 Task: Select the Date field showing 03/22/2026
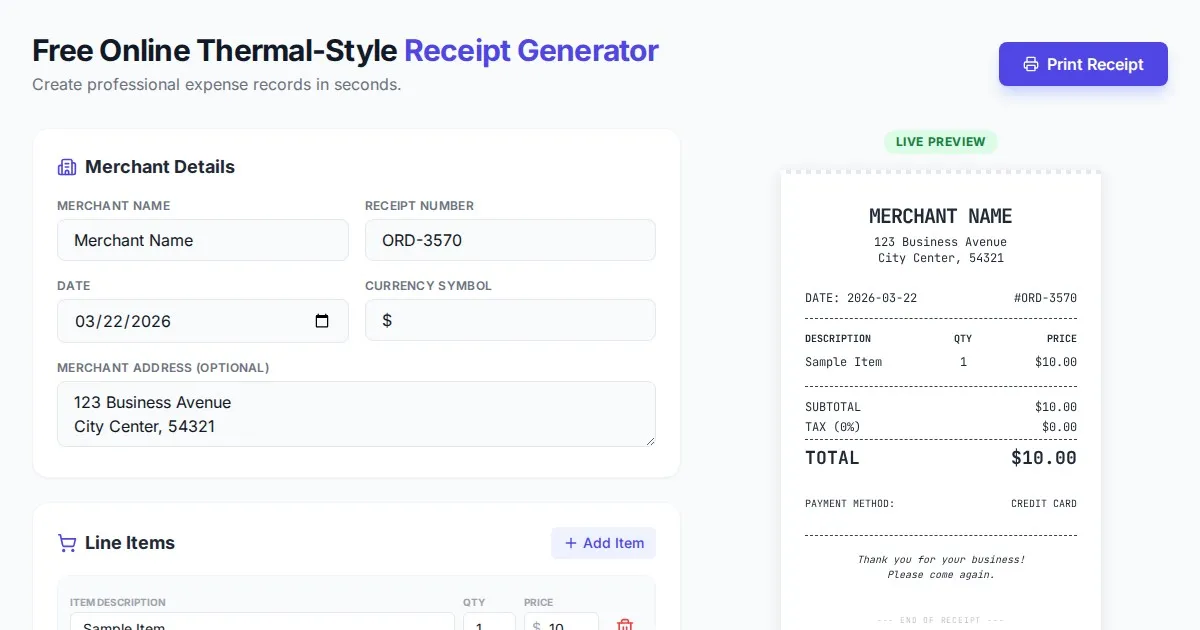(180, 321)
